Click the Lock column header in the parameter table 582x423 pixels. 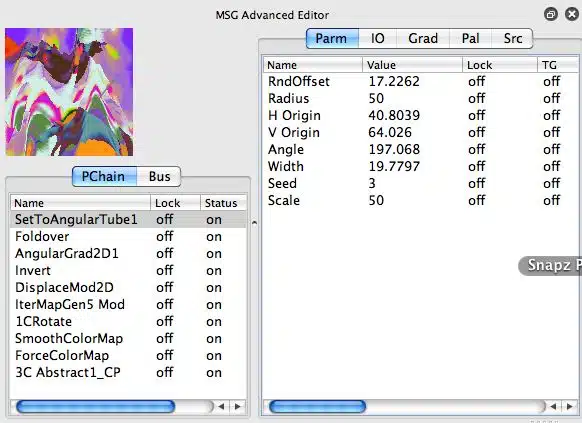500,65
